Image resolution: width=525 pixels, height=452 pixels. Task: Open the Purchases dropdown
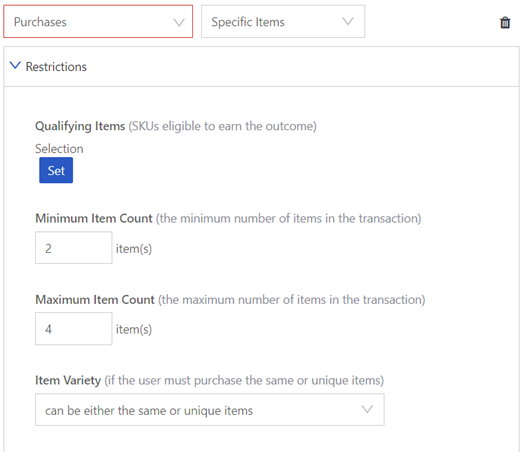point(98,21)
